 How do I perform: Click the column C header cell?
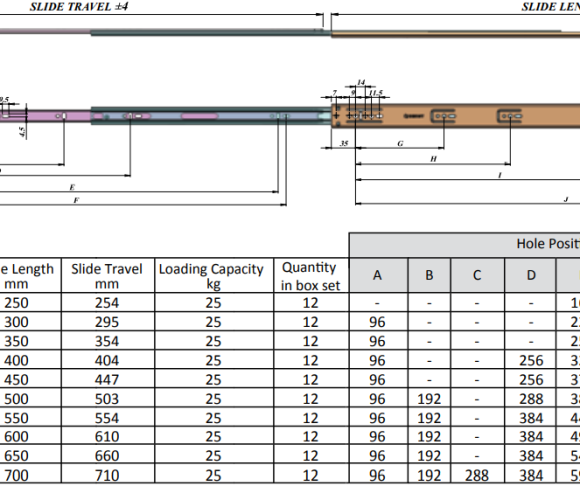pyautogui.click(x=478, y=275)
